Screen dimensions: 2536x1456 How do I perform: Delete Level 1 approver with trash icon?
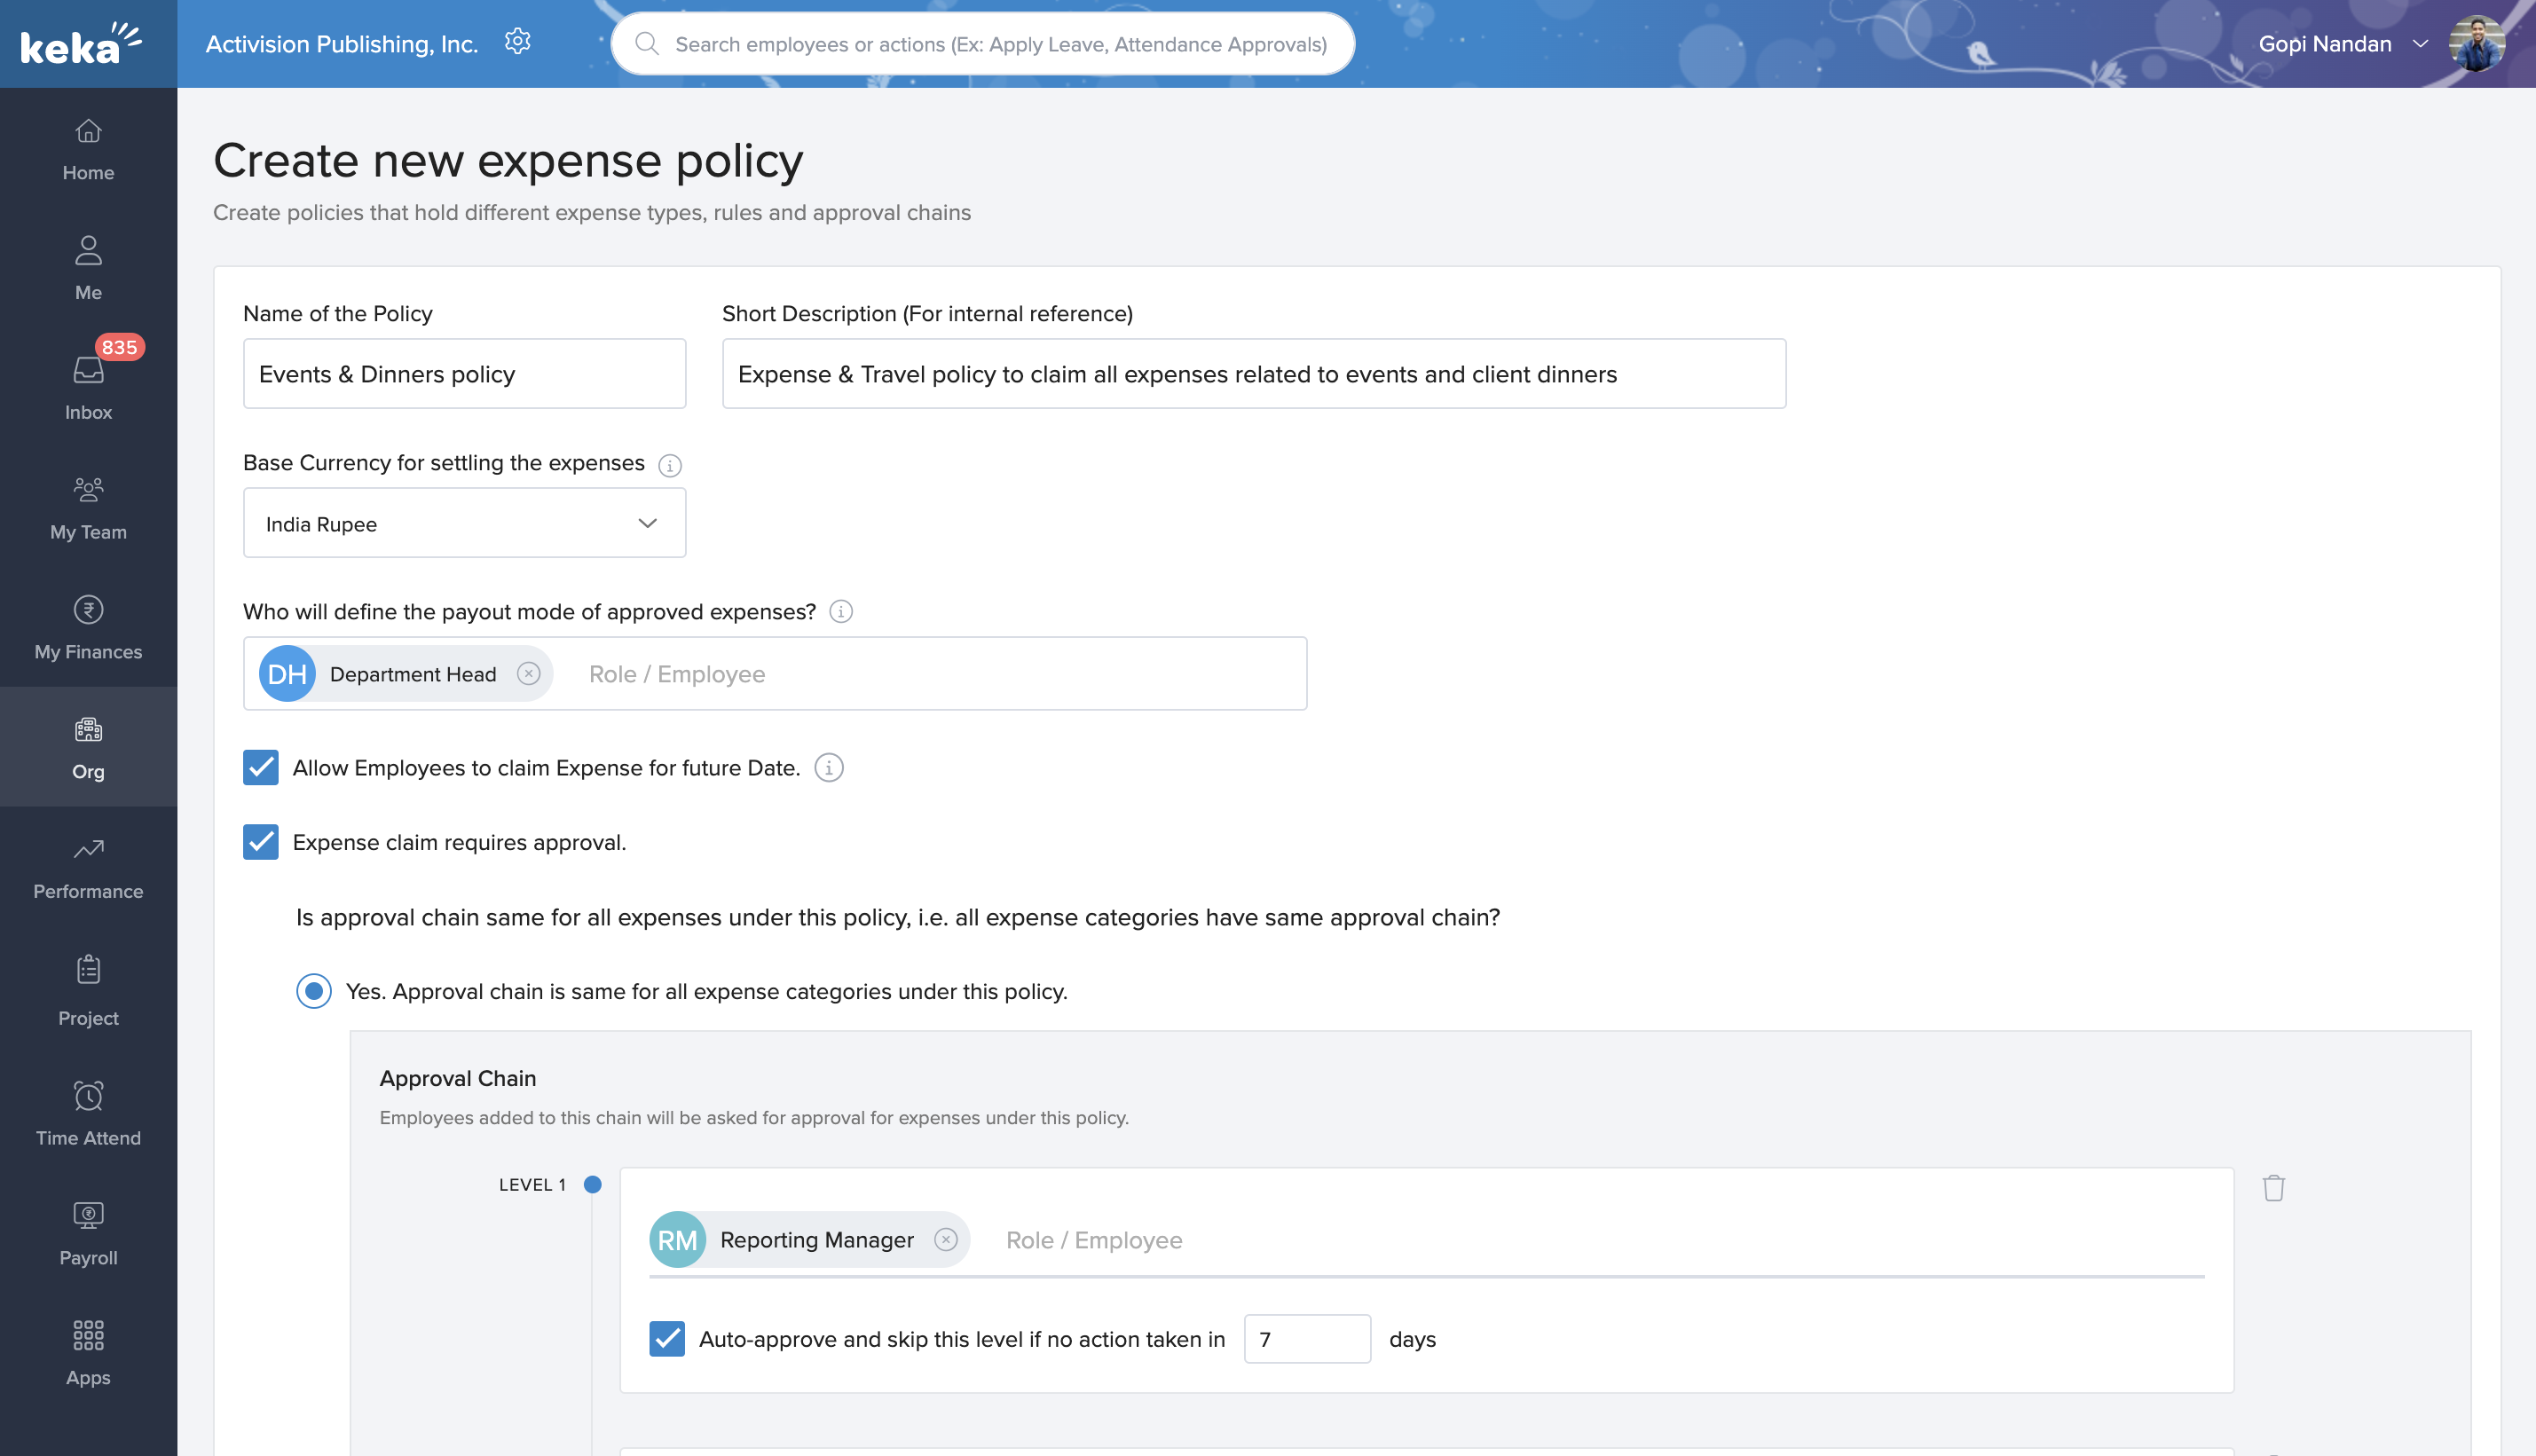2273,1187
